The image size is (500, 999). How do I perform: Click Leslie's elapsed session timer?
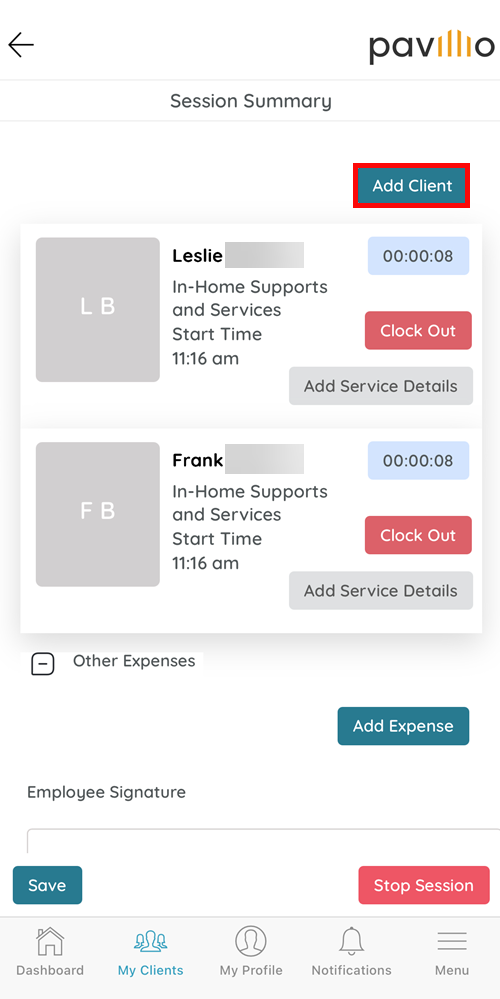point(418,256)
